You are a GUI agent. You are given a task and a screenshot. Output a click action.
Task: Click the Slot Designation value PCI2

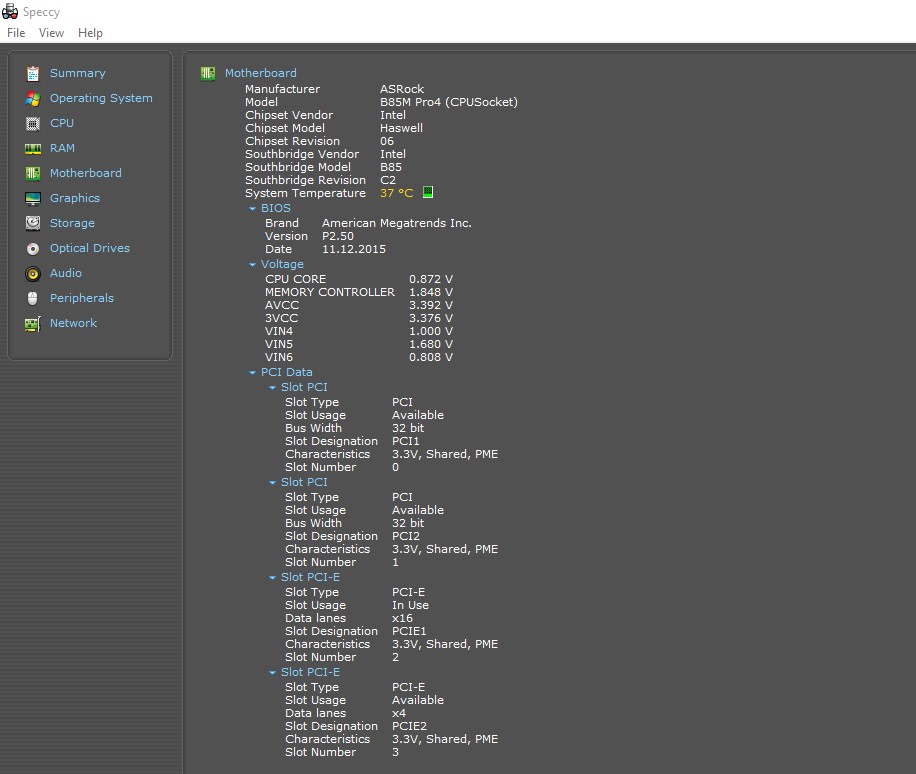406,536
